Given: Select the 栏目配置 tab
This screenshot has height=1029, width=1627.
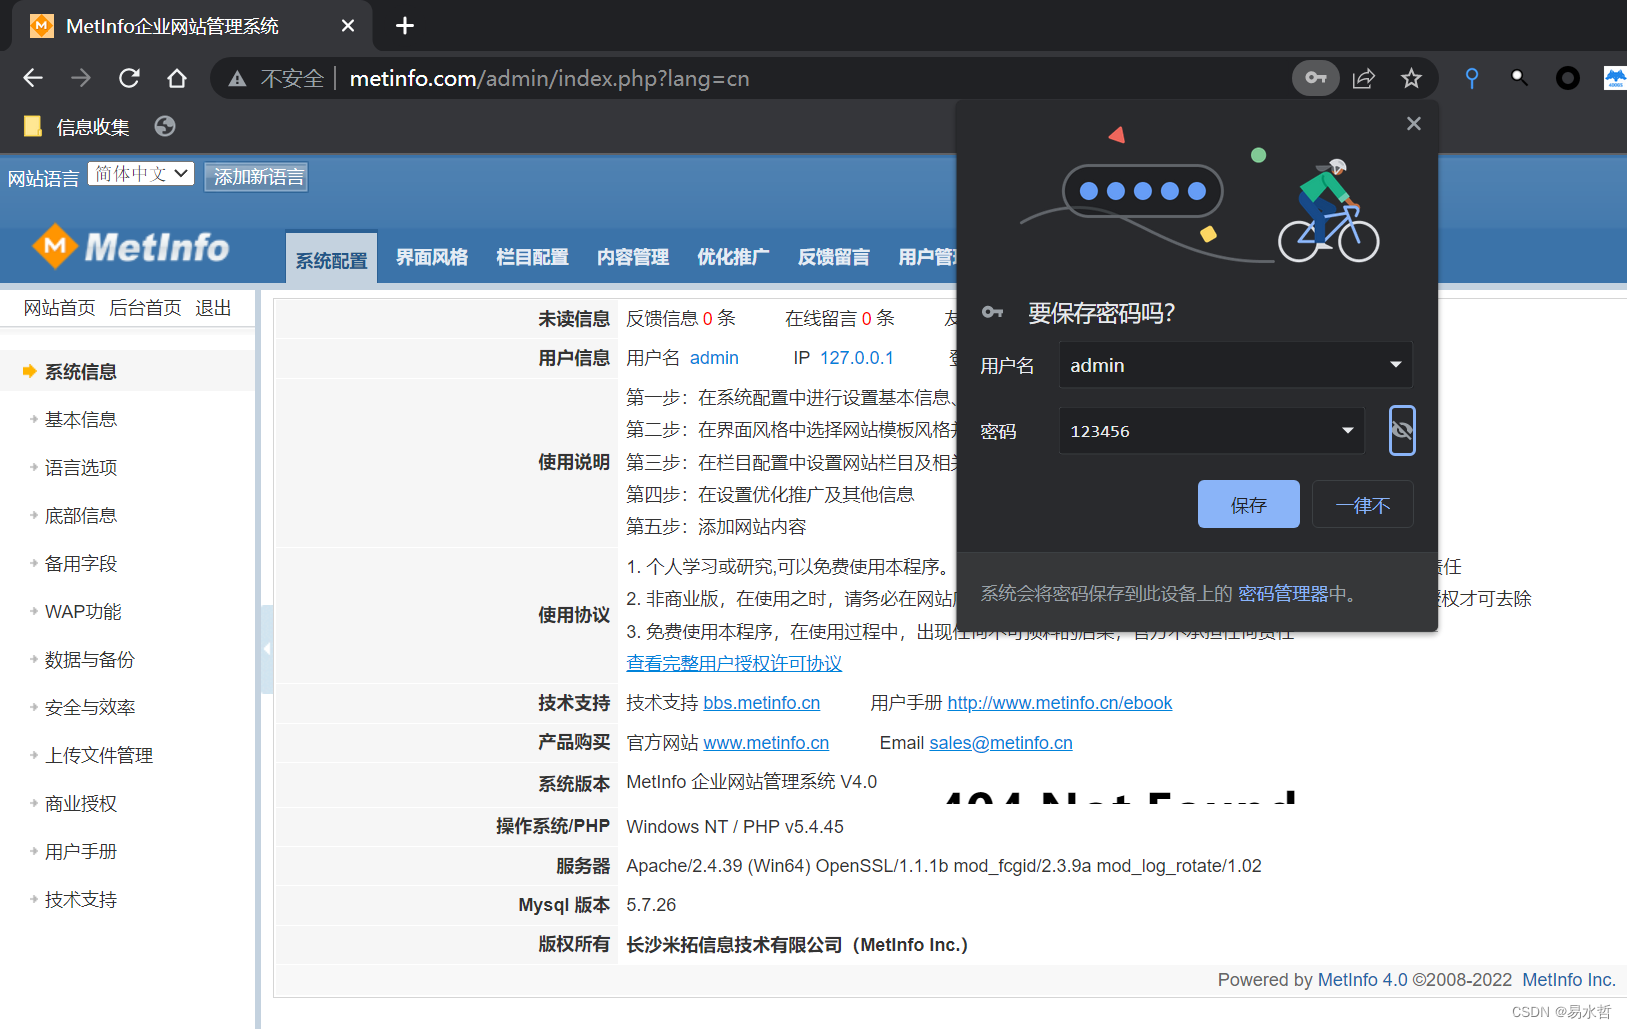Looking at the screenshot, I should point(532,257).
